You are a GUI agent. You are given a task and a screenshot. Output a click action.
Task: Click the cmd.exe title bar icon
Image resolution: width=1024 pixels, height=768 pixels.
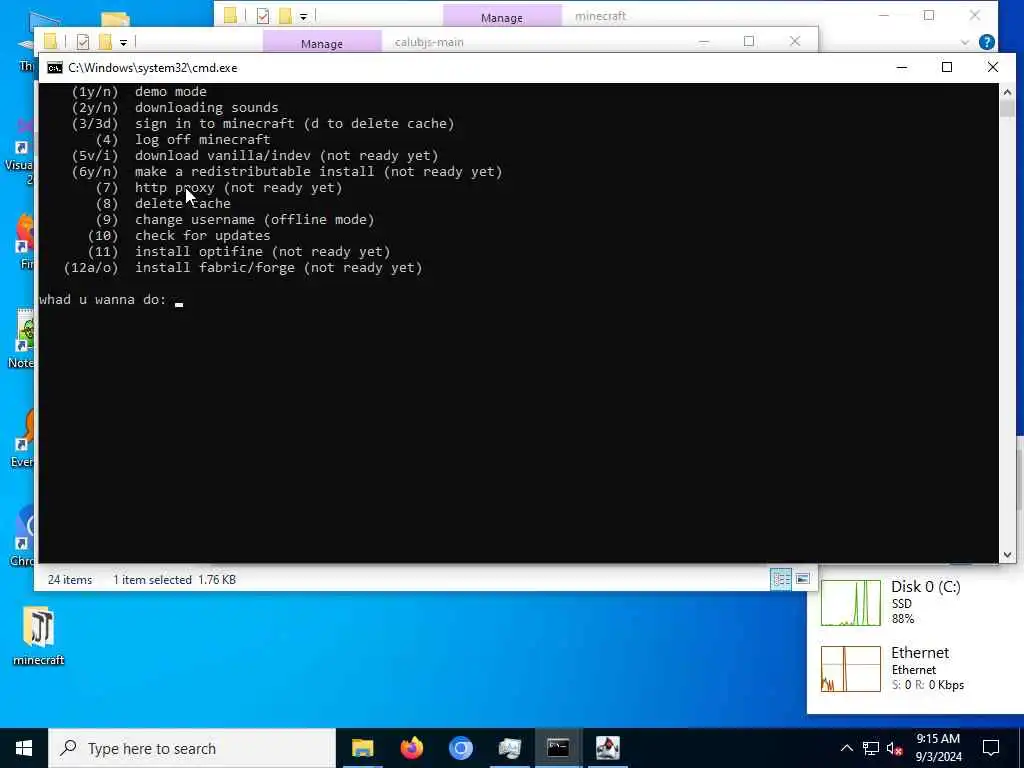pyautogui.click(x=55, y=68)
